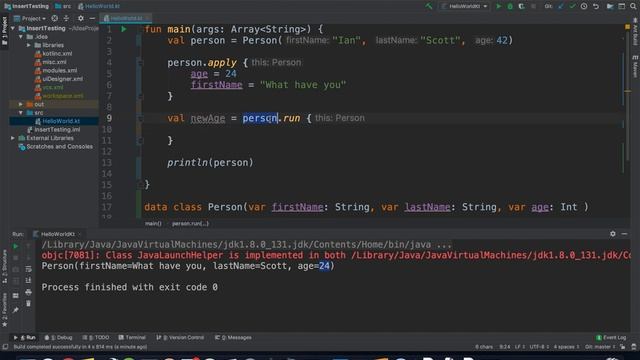Open the Project view selector dropdown
This screenshot has width=640, height=360.
30,18
